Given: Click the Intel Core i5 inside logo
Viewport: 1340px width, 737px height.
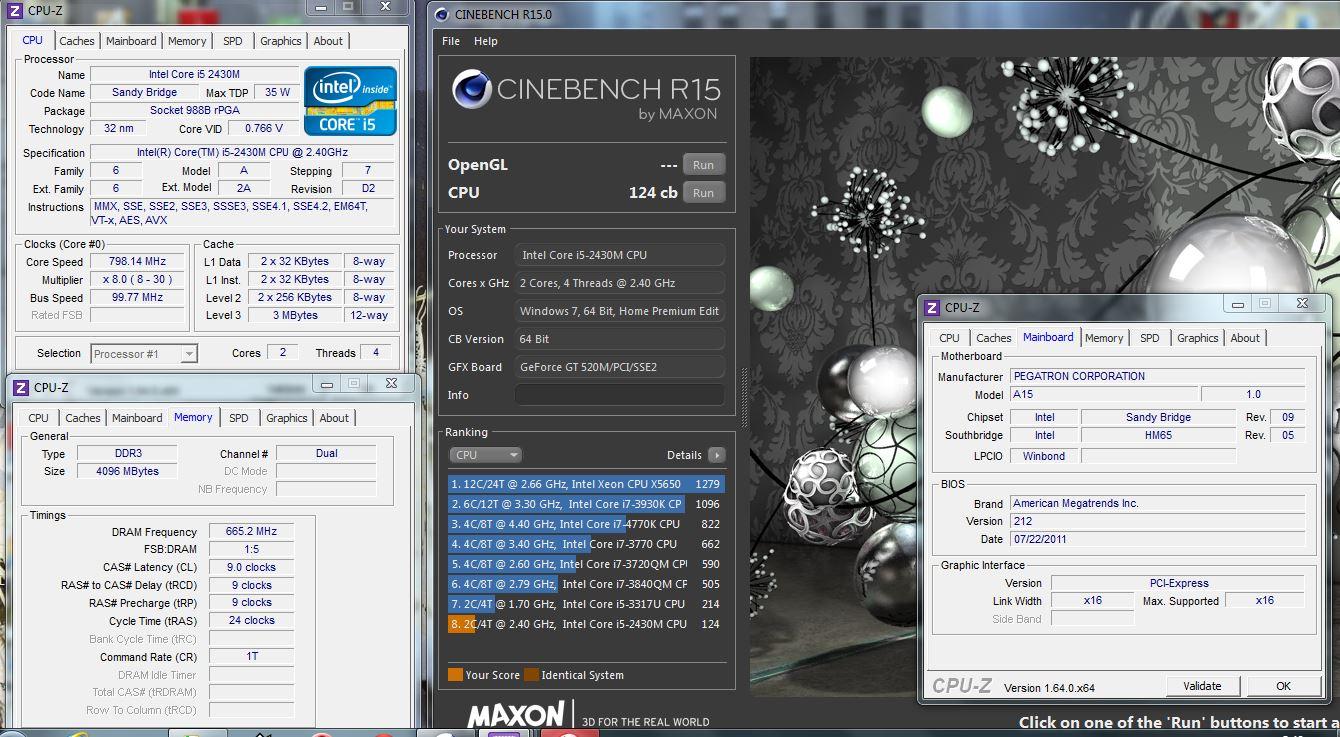Looking at the screenshot, I should tap(350, 101).
